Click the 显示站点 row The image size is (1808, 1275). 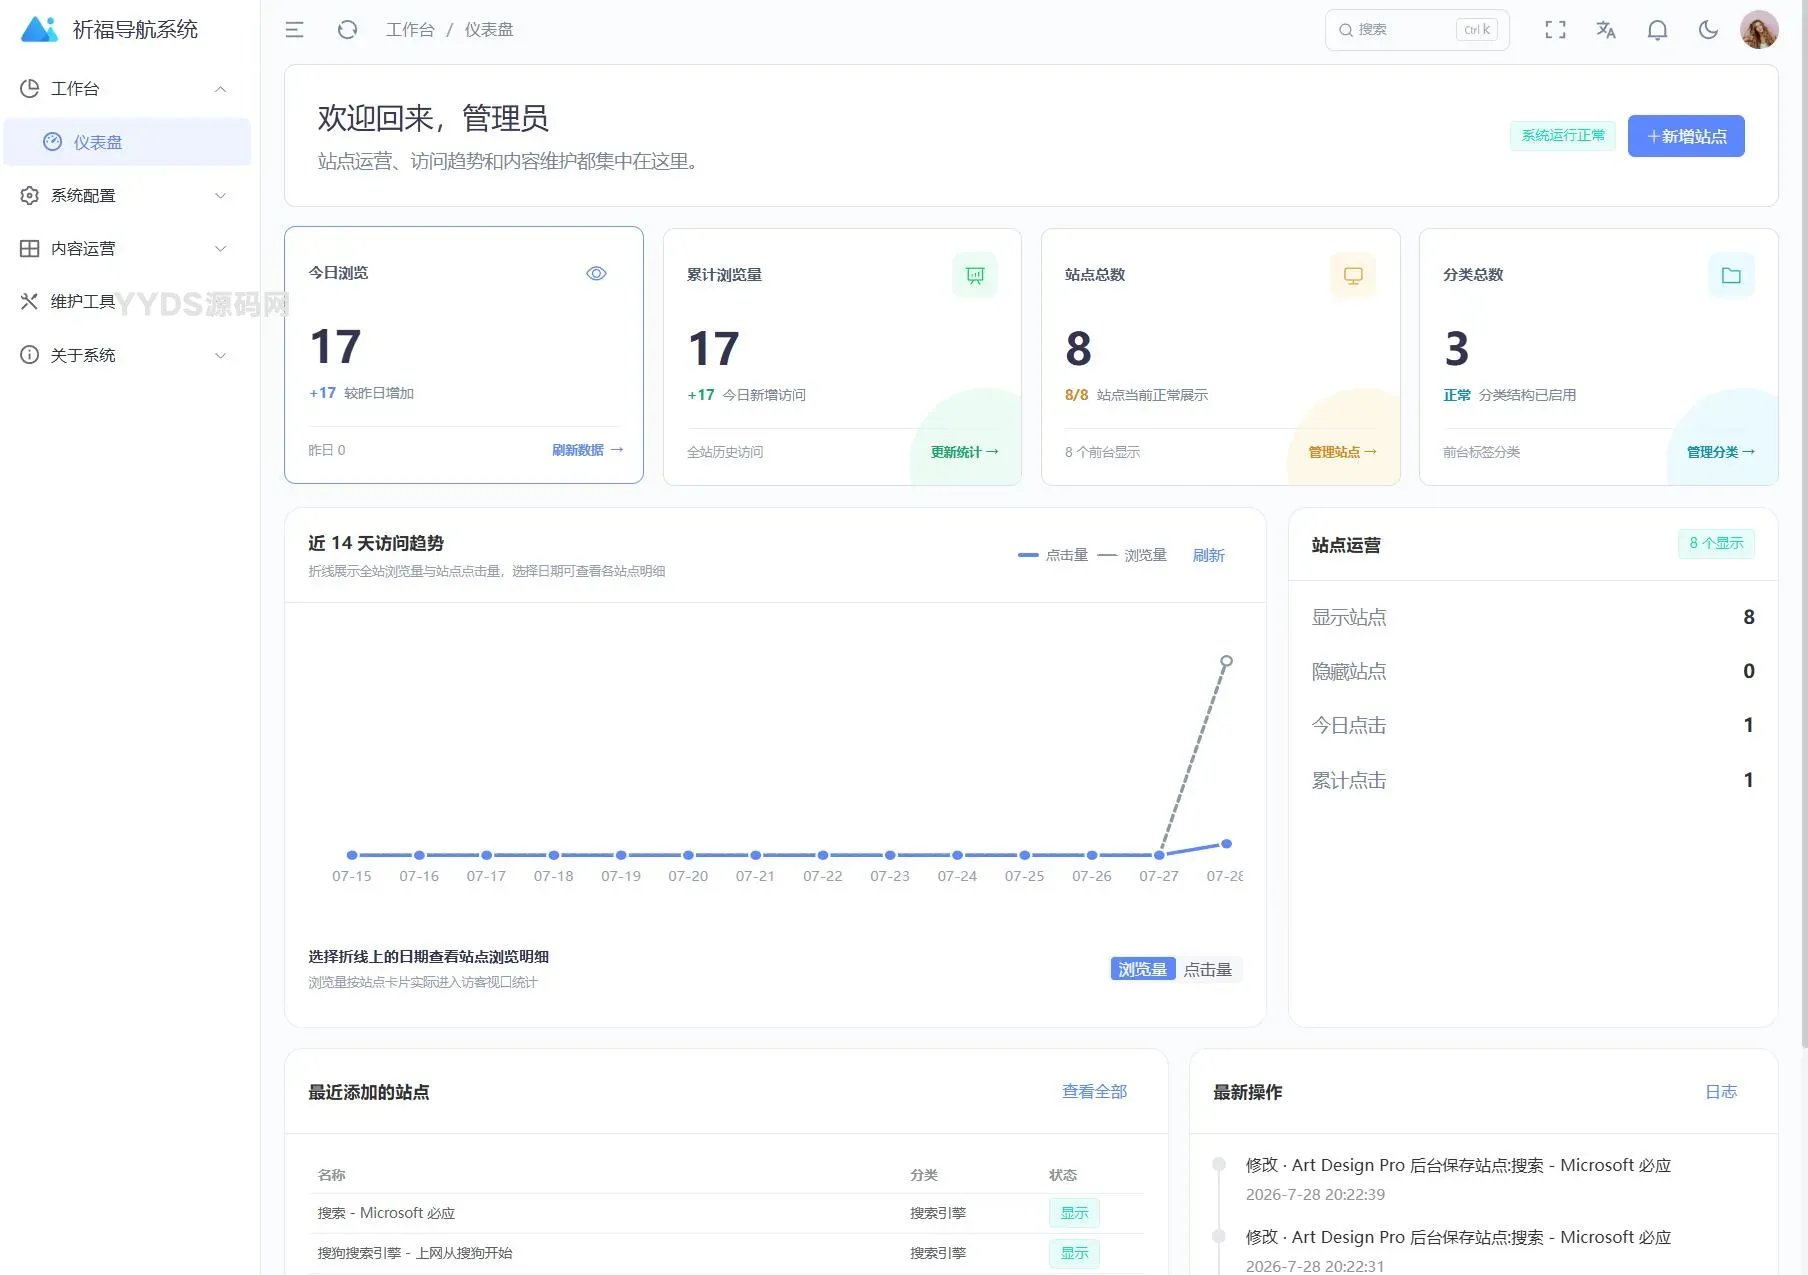(1533, 617)
